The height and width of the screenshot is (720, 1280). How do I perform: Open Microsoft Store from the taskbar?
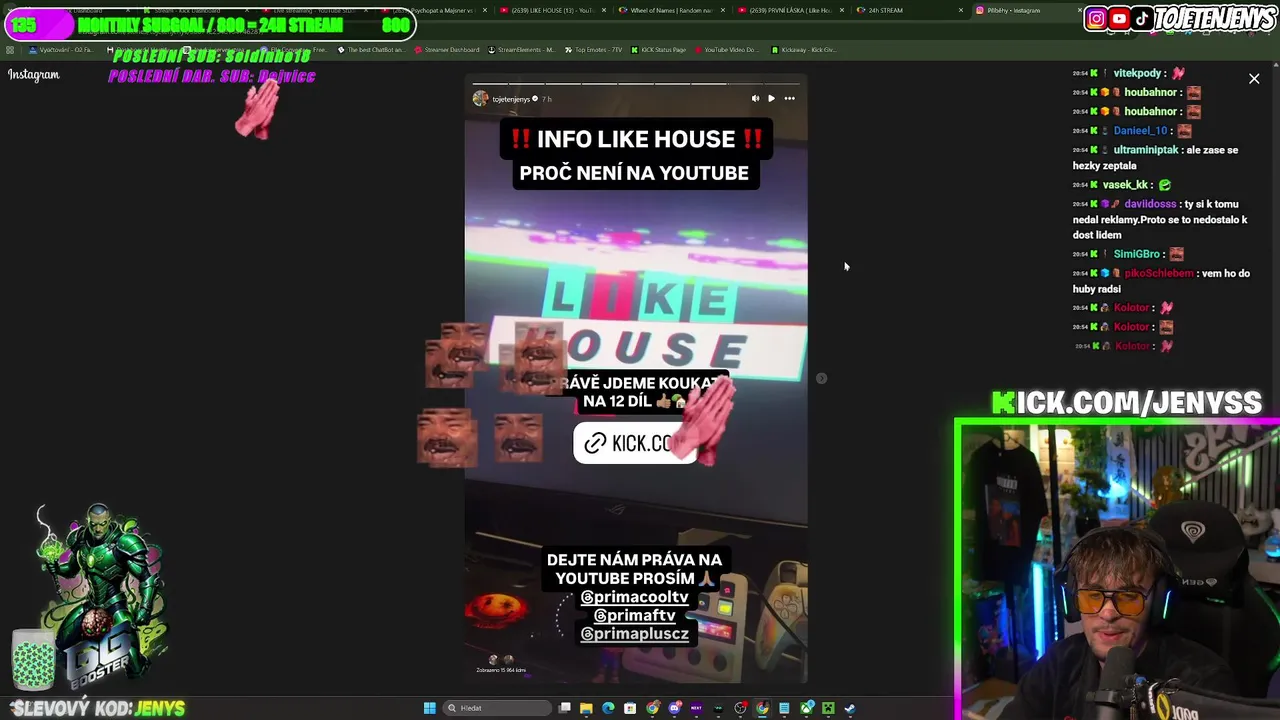[x=630, y=708]
